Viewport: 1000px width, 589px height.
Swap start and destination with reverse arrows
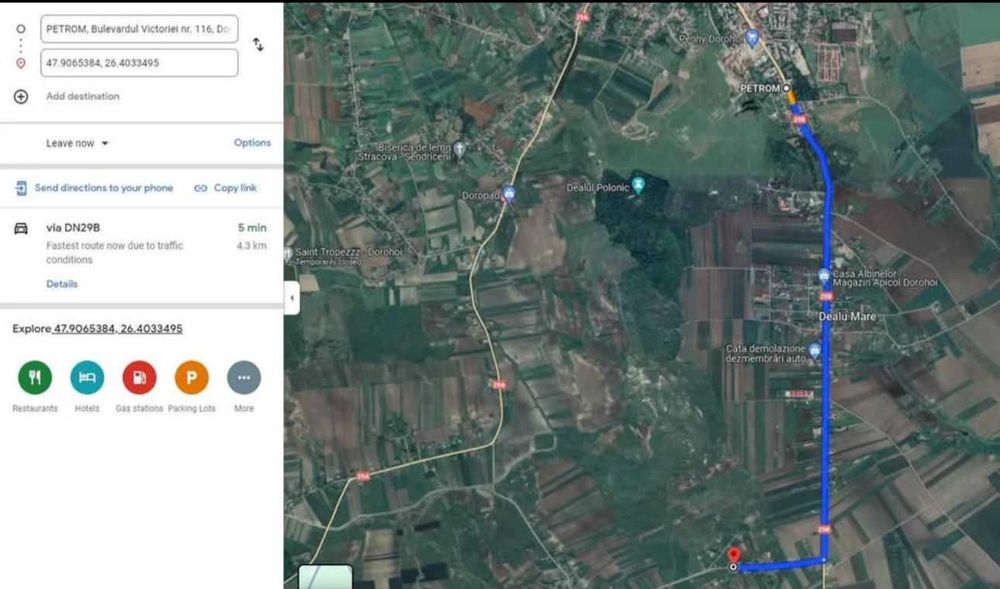[258, 45]
